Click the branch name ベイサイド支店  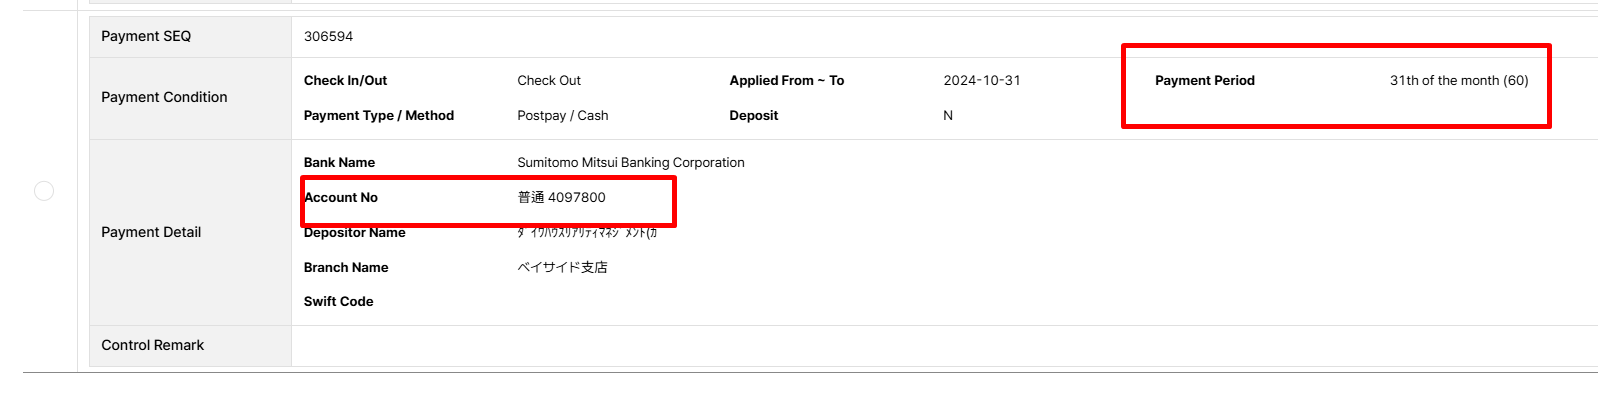(x=562, y=267)
